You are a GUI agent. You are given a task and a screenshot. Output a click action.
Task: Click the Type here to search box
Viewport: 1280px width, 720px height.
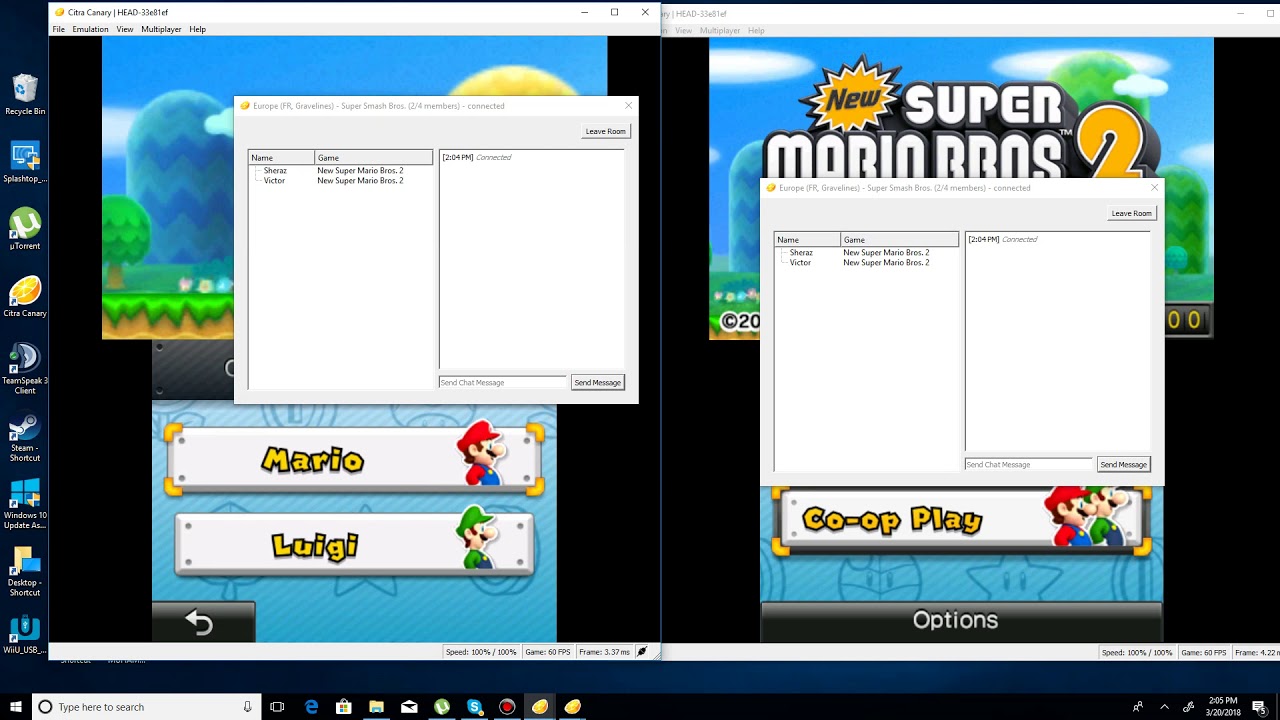[x=145, y=707]
